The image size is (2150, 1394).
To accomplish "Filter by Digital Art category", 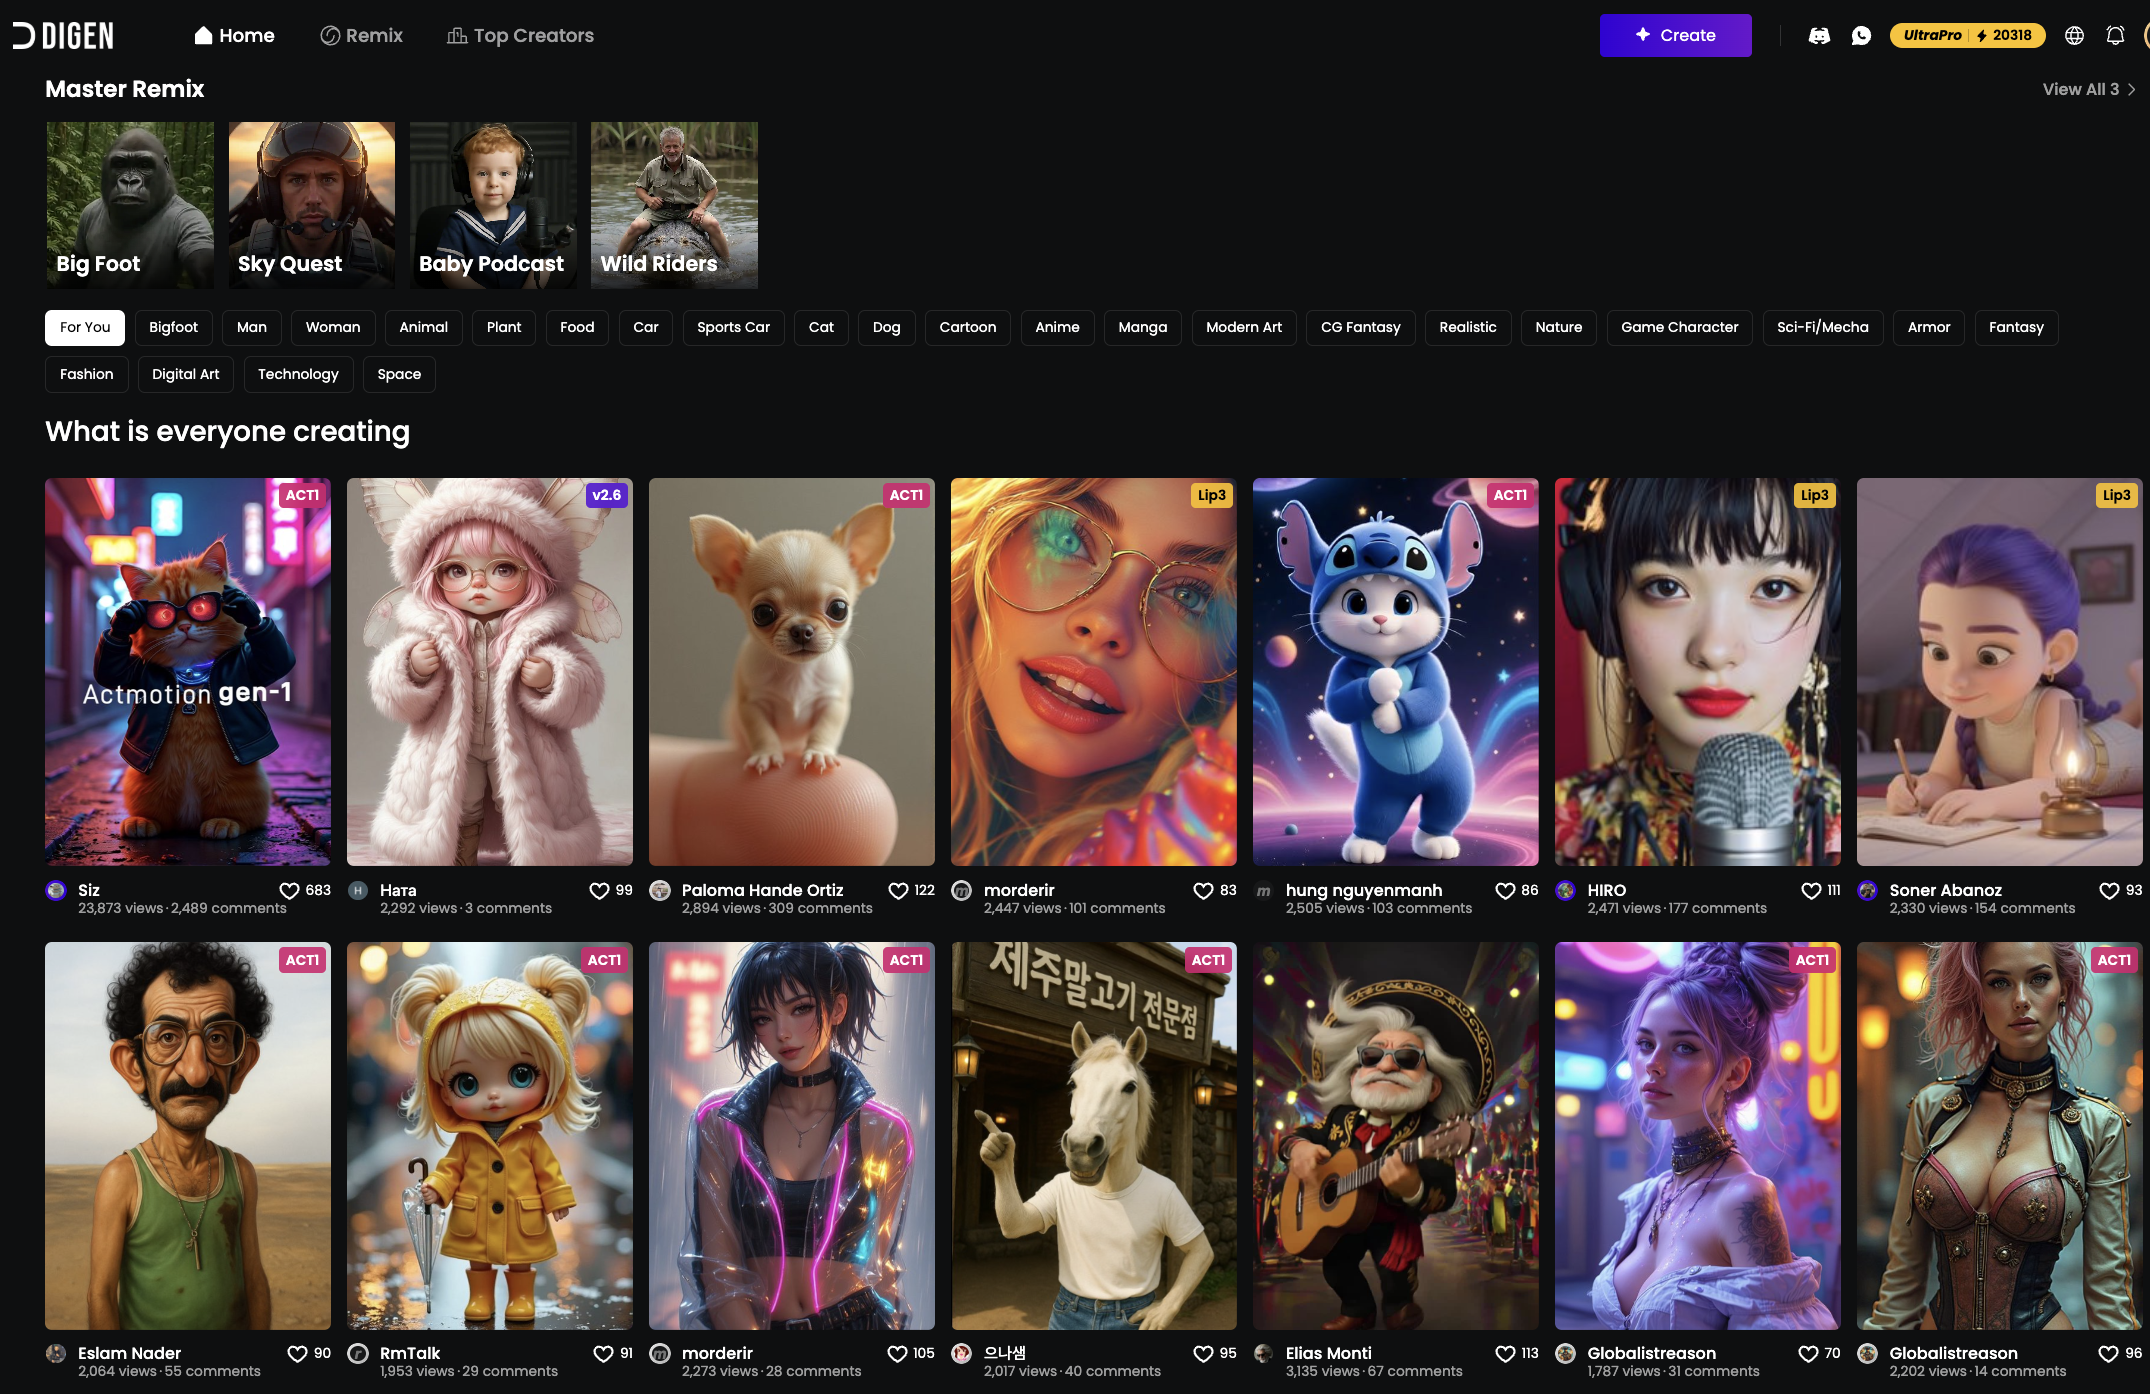I will coord(186,374).
